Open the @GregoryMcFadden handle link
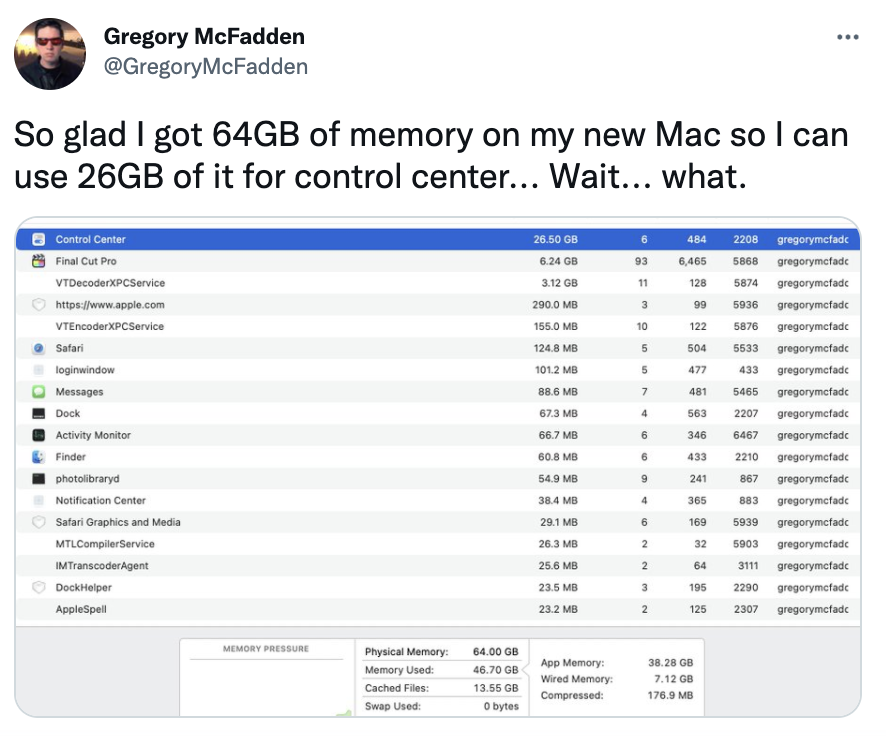Image resolution: width=886 pixels, height=736 pixels. 205,66
